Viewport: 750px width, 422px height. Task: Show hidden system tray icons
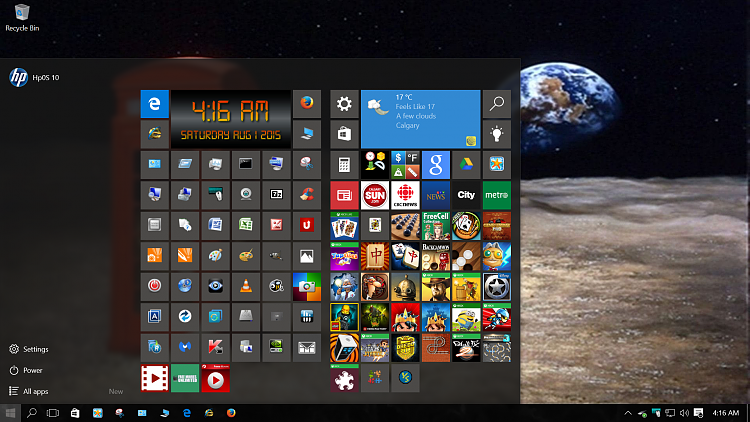click(x=628, y=413)
